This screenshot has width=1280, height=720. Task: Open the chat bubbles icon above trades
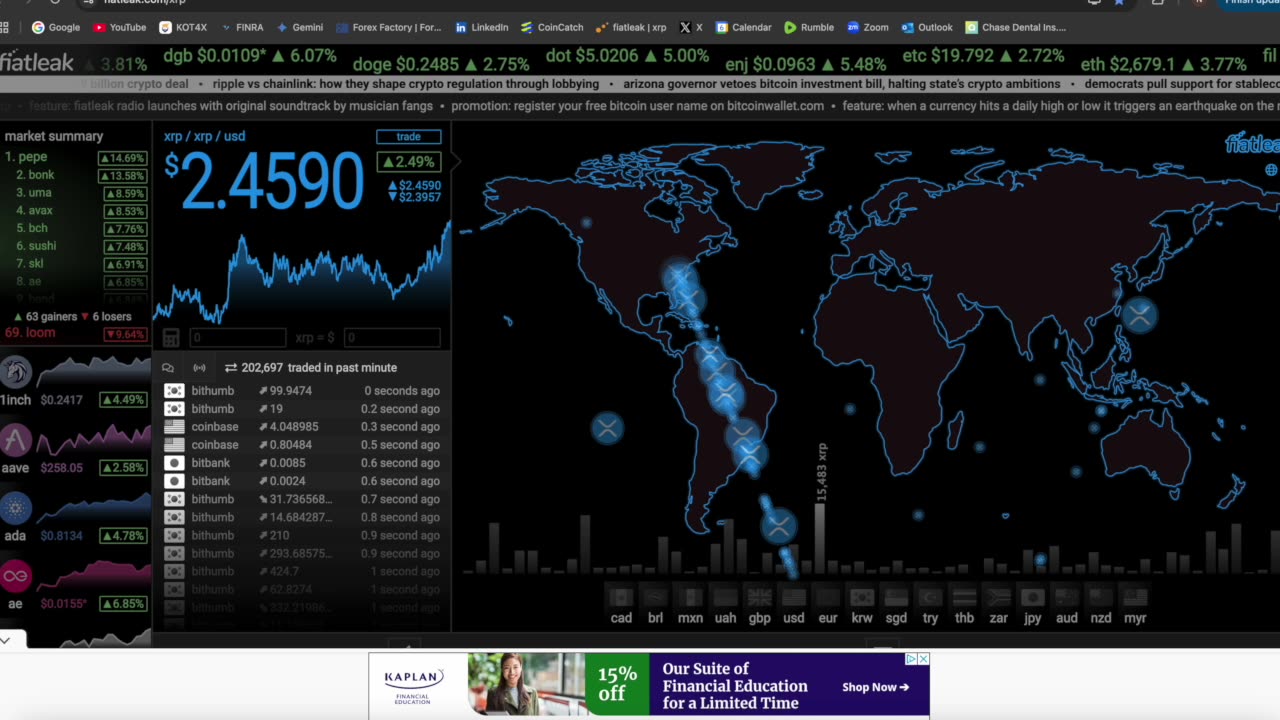pyautogui.click(x=167, y=368)
